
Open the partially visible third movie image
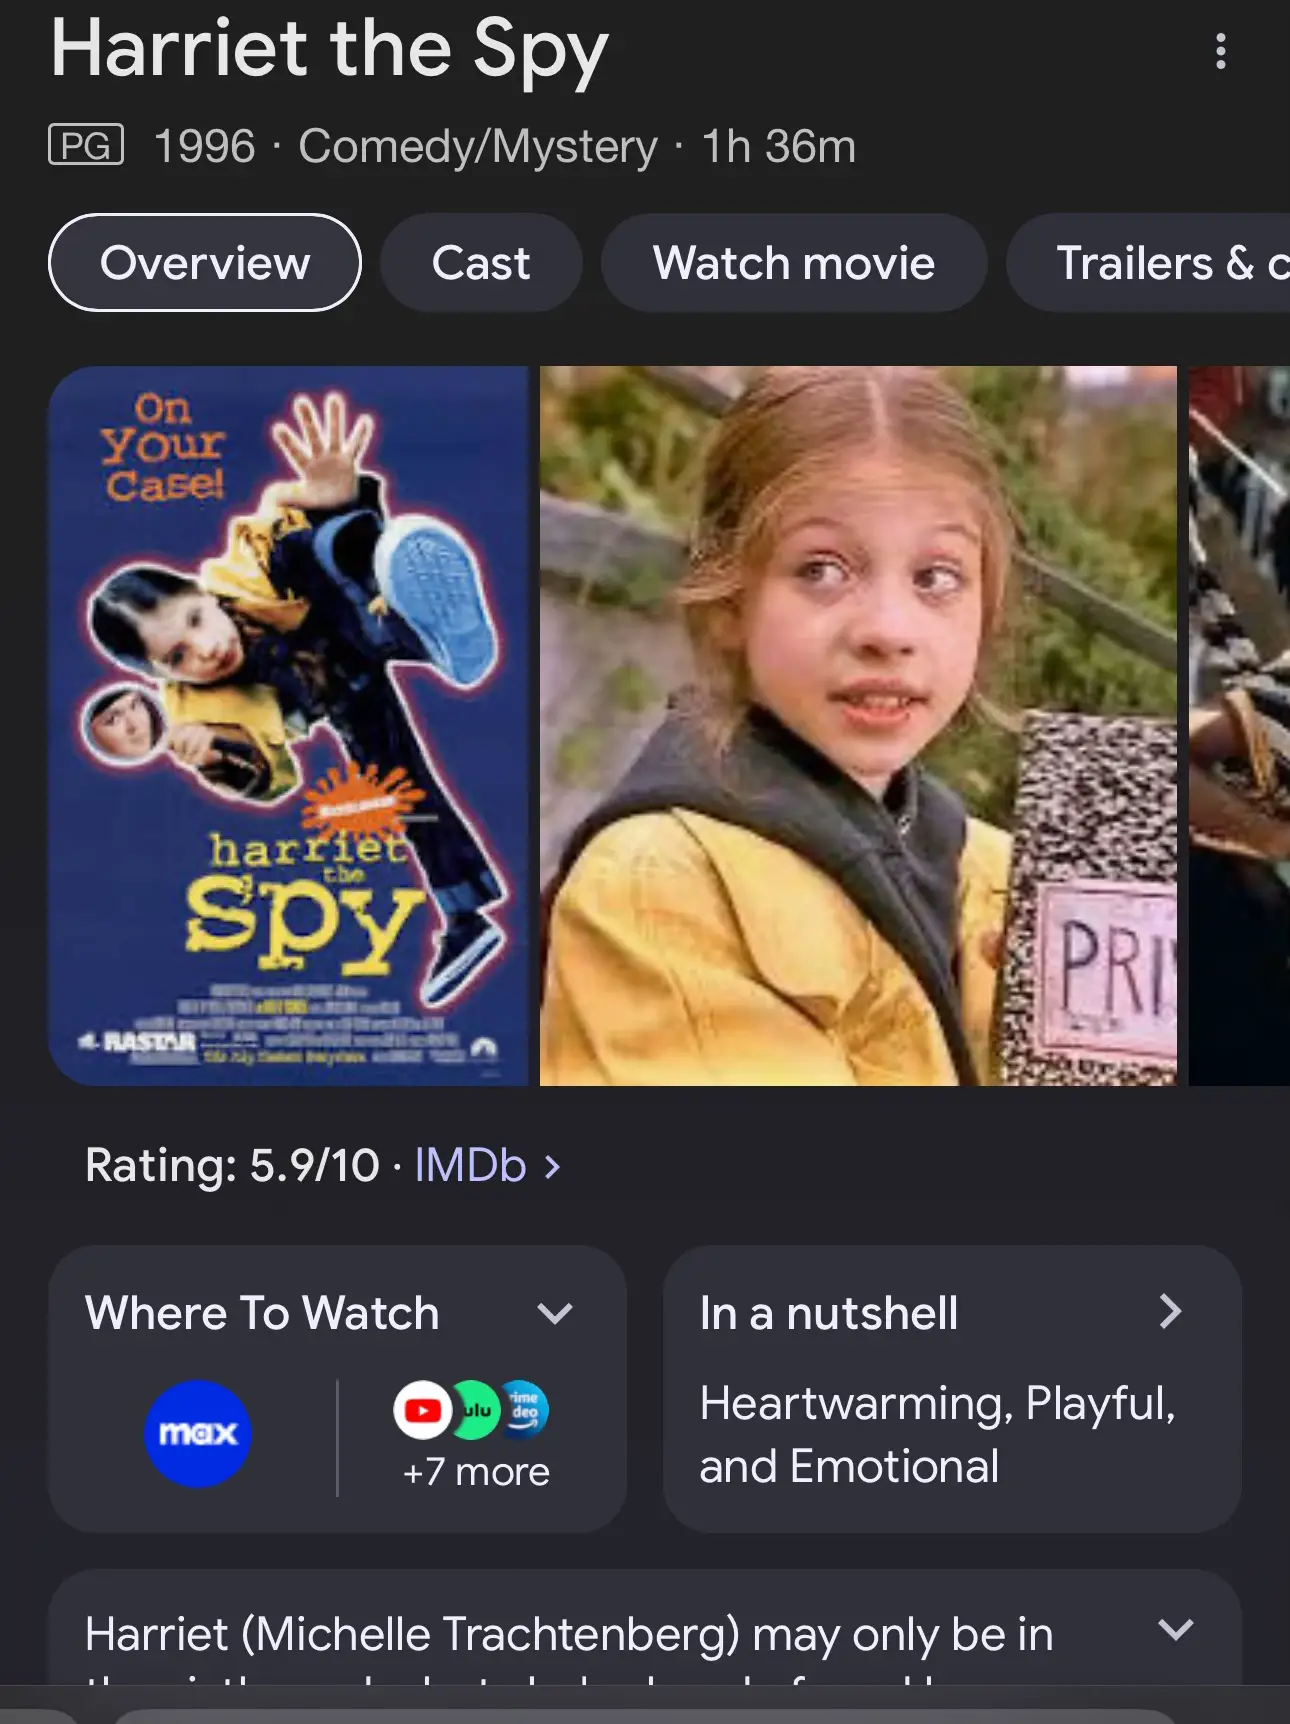[x=1239, y=726]
